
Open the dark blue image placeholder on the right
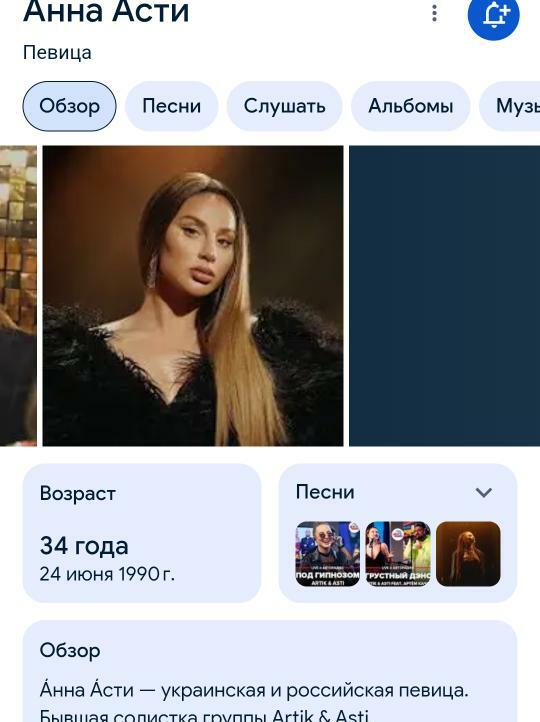click(x=444, y=296)
